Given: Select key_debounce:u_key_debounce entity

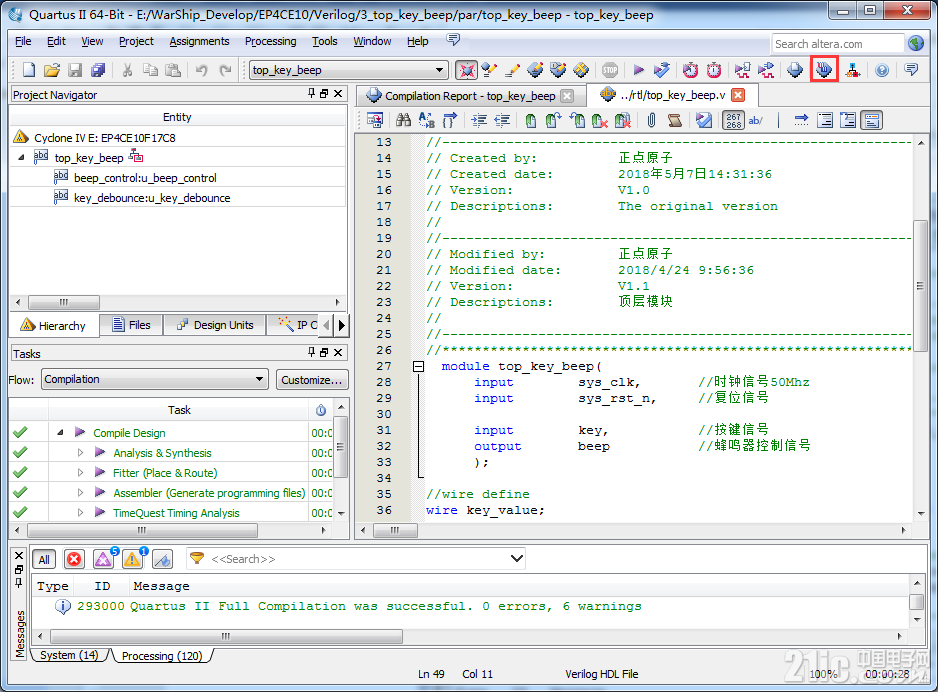Looking at the screenshot, I should [x=152, y=197].
